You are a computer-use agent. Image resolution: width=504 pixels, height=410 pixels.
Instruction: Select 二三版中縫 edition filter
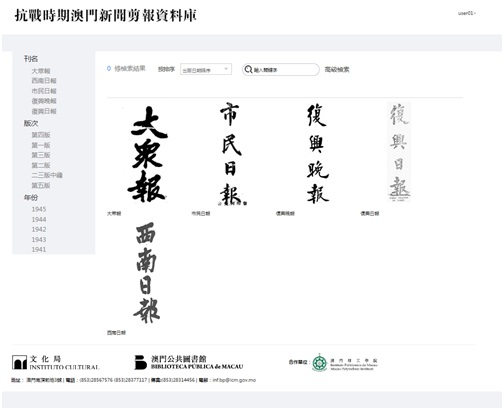47,175
